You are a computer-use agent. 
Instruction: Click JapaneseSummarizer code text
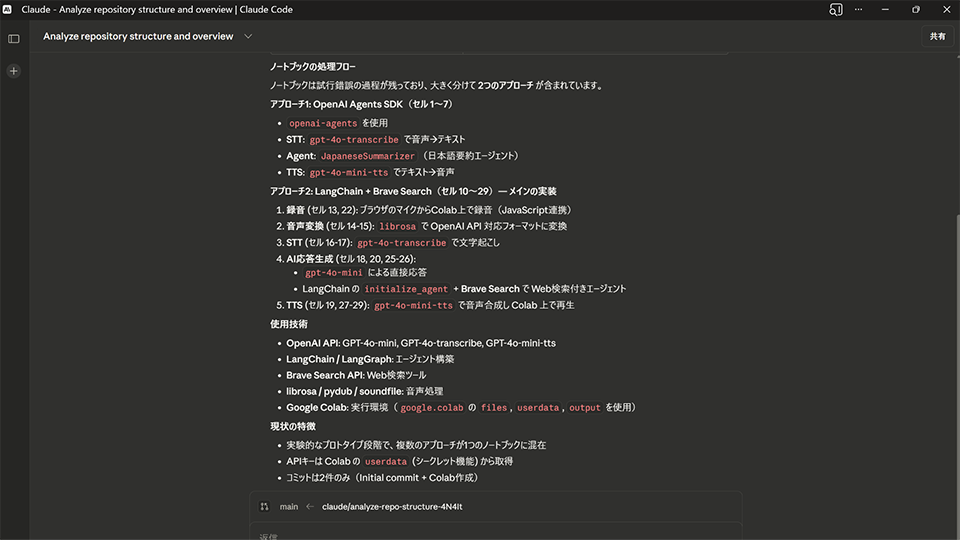pos(367,156)
